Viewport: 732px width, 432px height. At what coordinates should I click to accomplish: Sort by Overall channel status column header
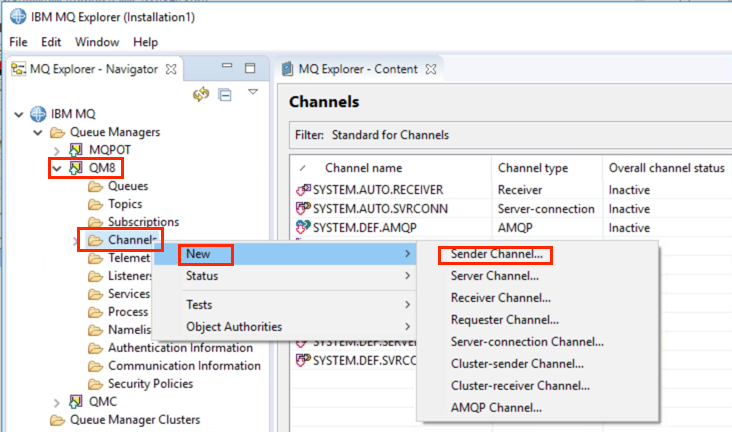click(x=667, y=168)
